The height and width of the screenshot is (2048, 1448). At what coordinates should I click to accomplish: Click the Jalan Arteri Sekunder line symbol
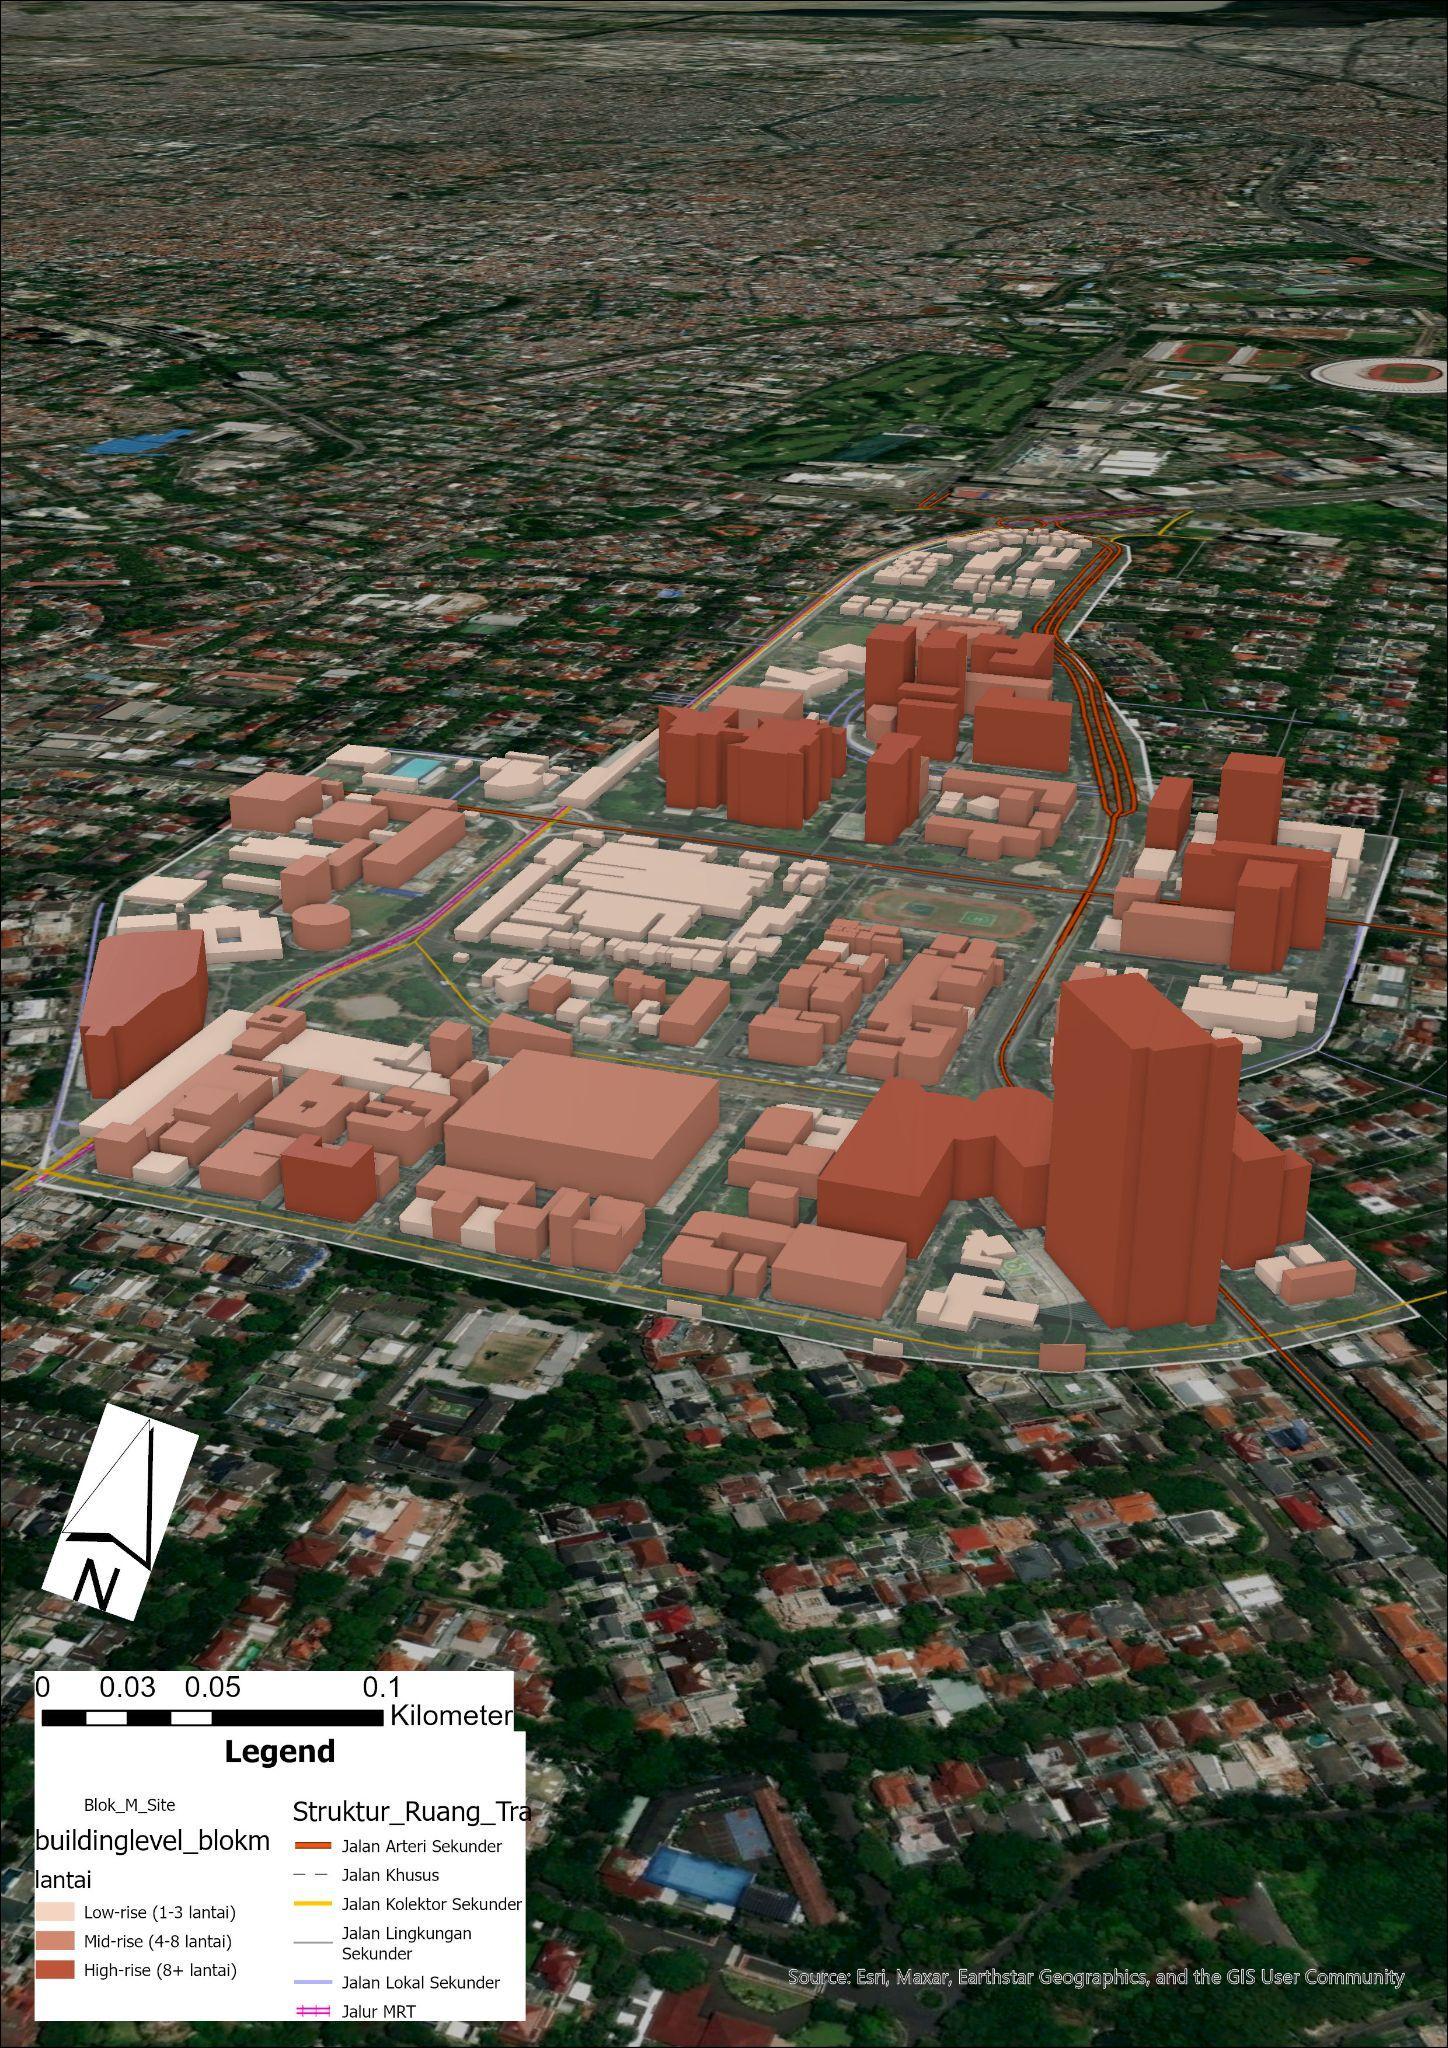[x=312, y=1846]
